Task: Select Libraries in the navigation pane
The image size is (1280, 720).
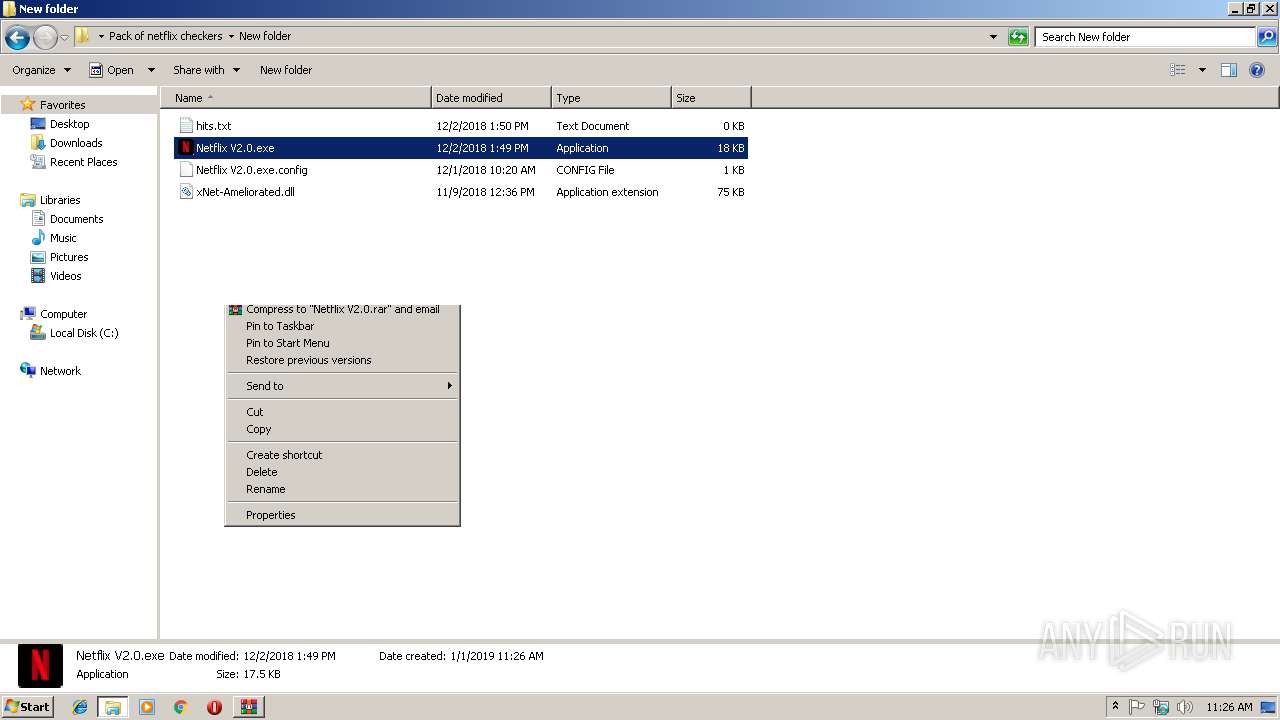Action: click(60, 200)
